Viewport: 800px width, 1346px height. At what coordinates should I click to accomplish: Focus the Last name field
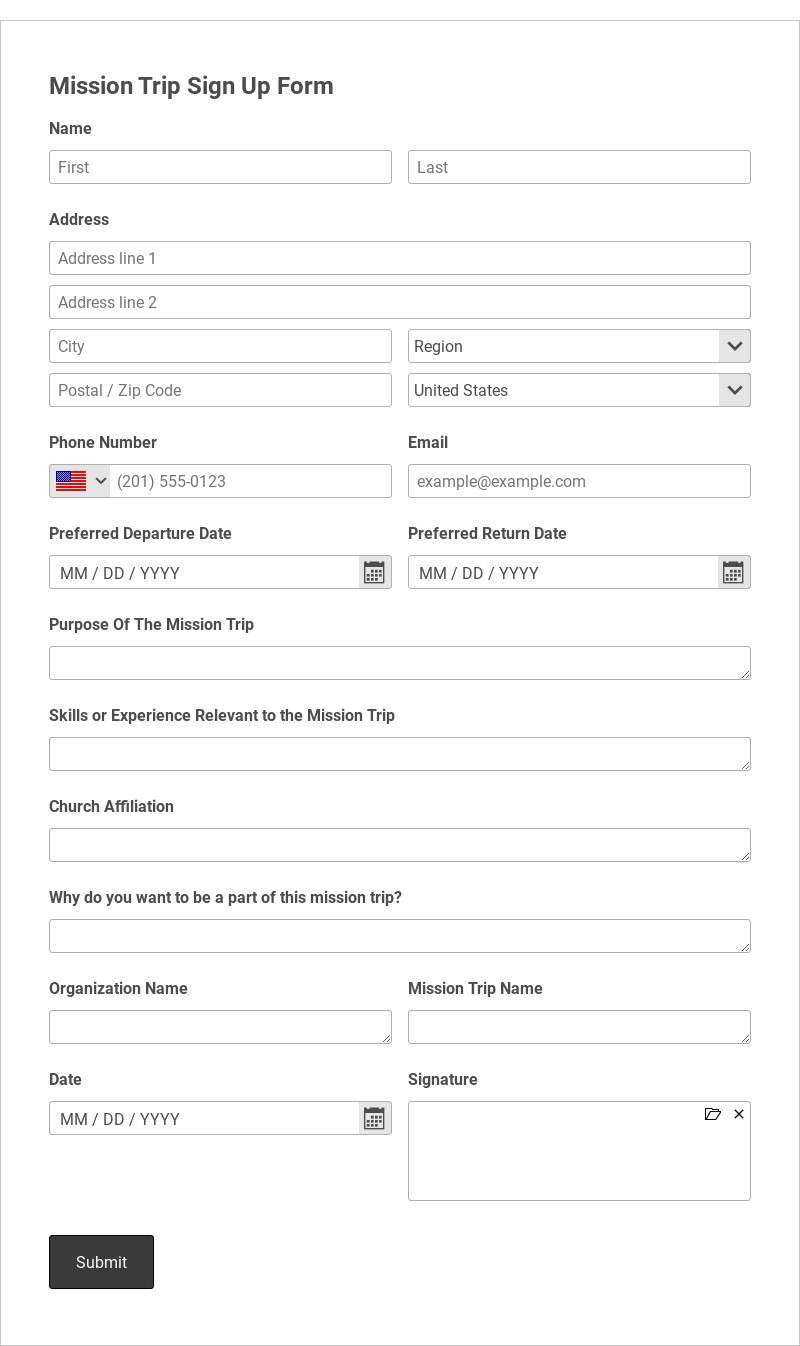click(579, 167)
